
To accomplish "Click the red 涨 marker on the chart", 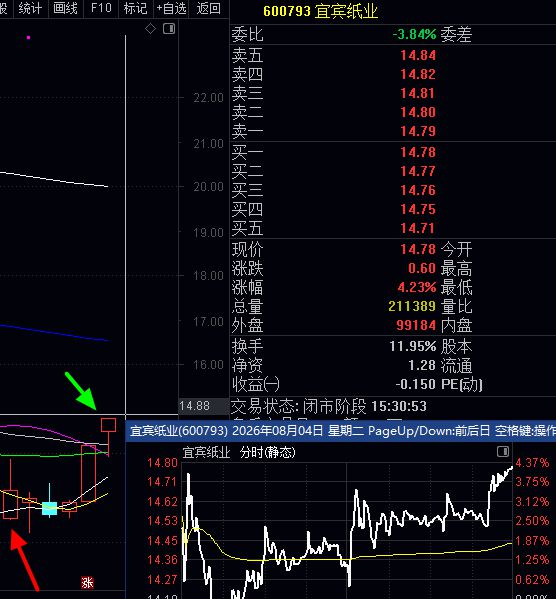I will pyautogui.click(x=87, y=582).
